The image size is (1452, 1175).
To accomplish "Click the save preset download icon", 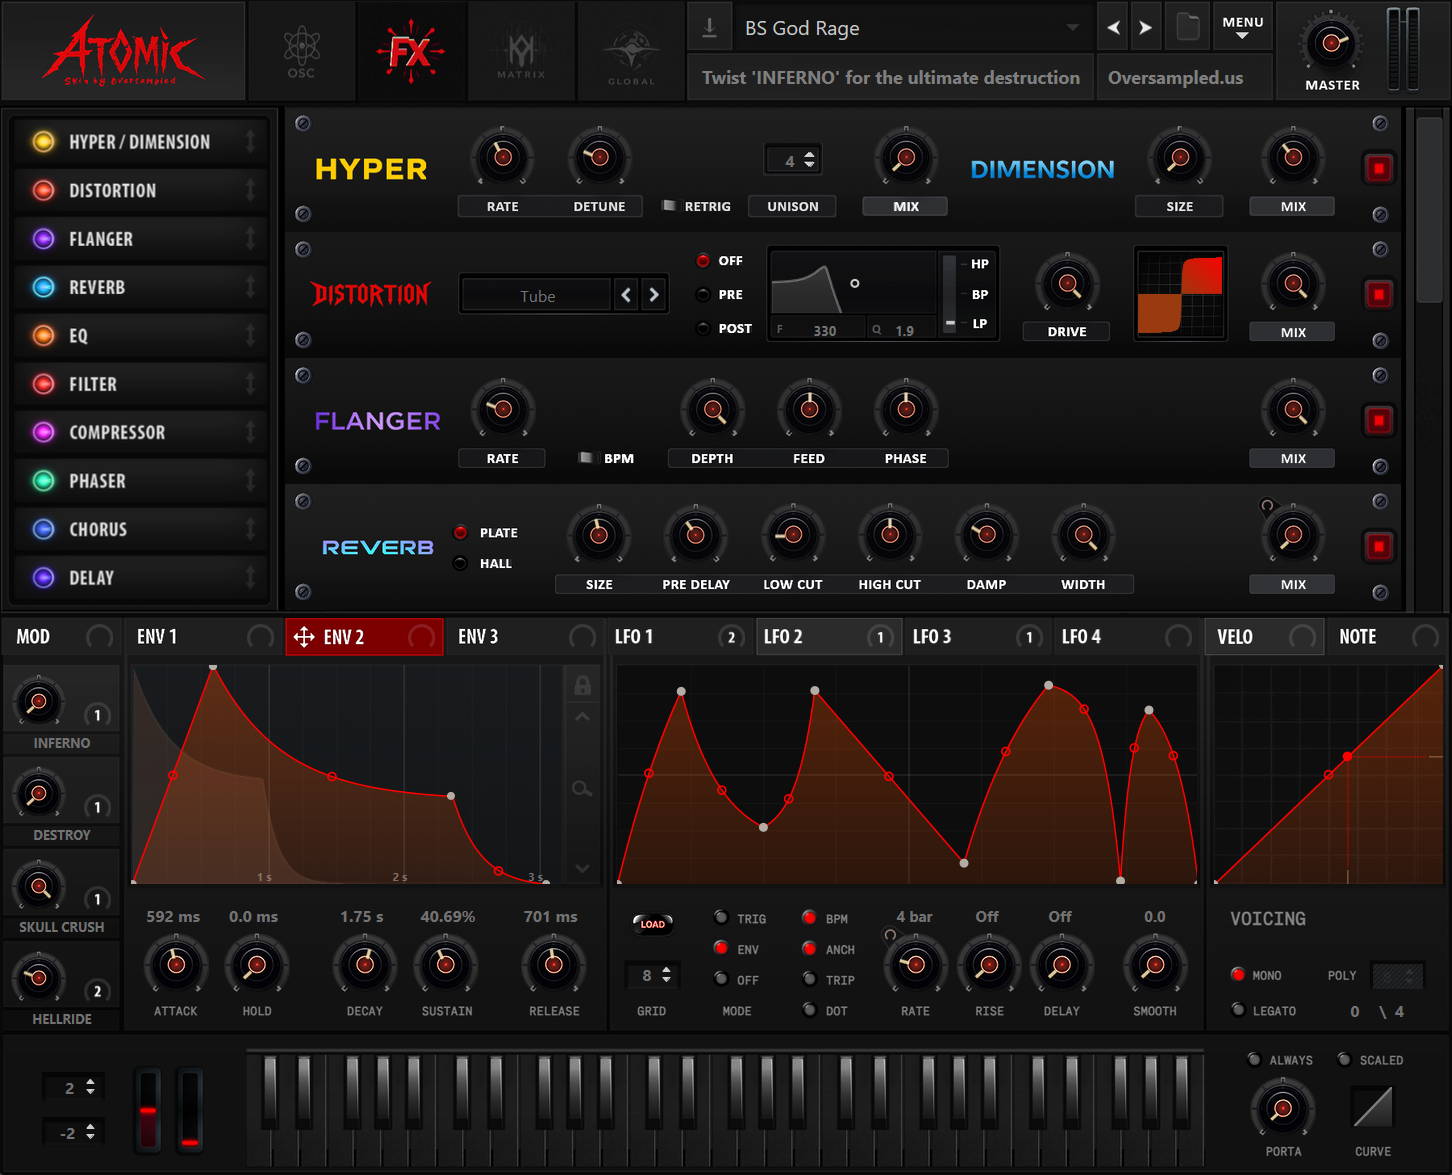I will pyautogui.click(x=709, y=28).
